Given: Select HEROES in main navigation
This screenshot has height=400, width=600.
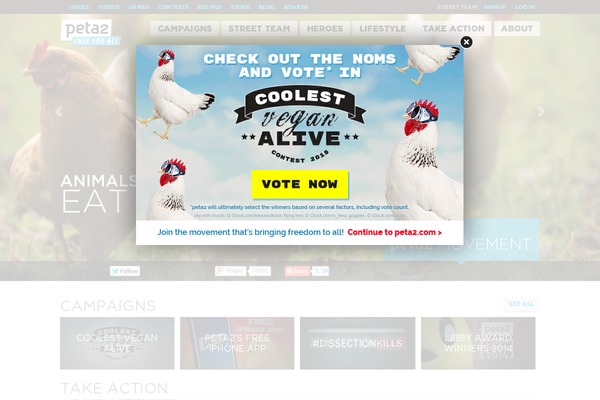Looking at the screenshot, I should pyautogui.click(x=325, y=29).
